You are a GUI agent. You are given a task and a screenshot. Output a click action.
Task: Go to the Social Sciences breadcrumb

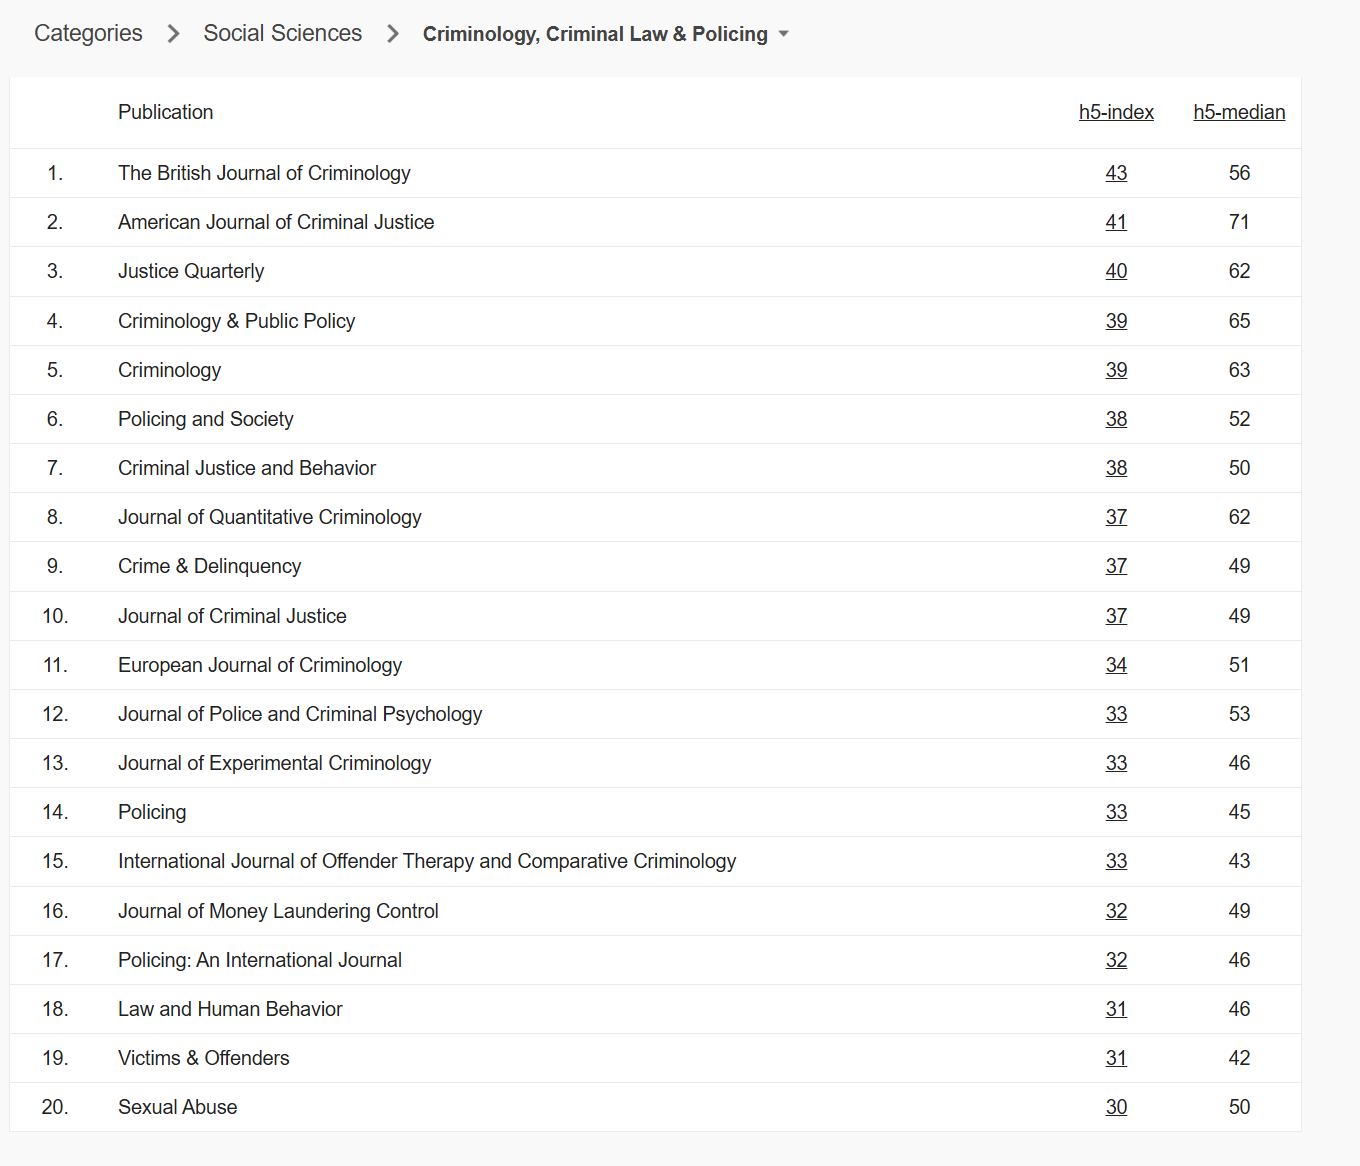(282, 33)
